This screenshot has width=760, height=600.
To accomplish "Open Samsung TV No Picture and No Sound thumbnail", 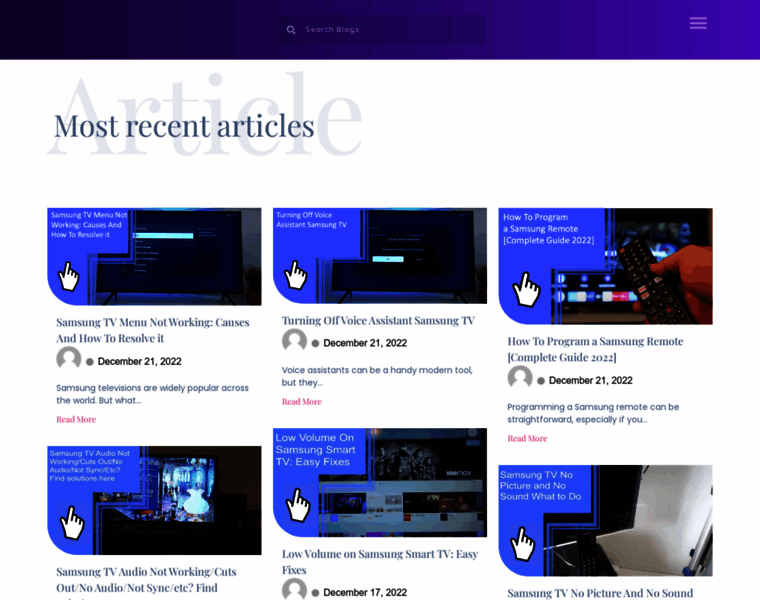I will (605, 521).
